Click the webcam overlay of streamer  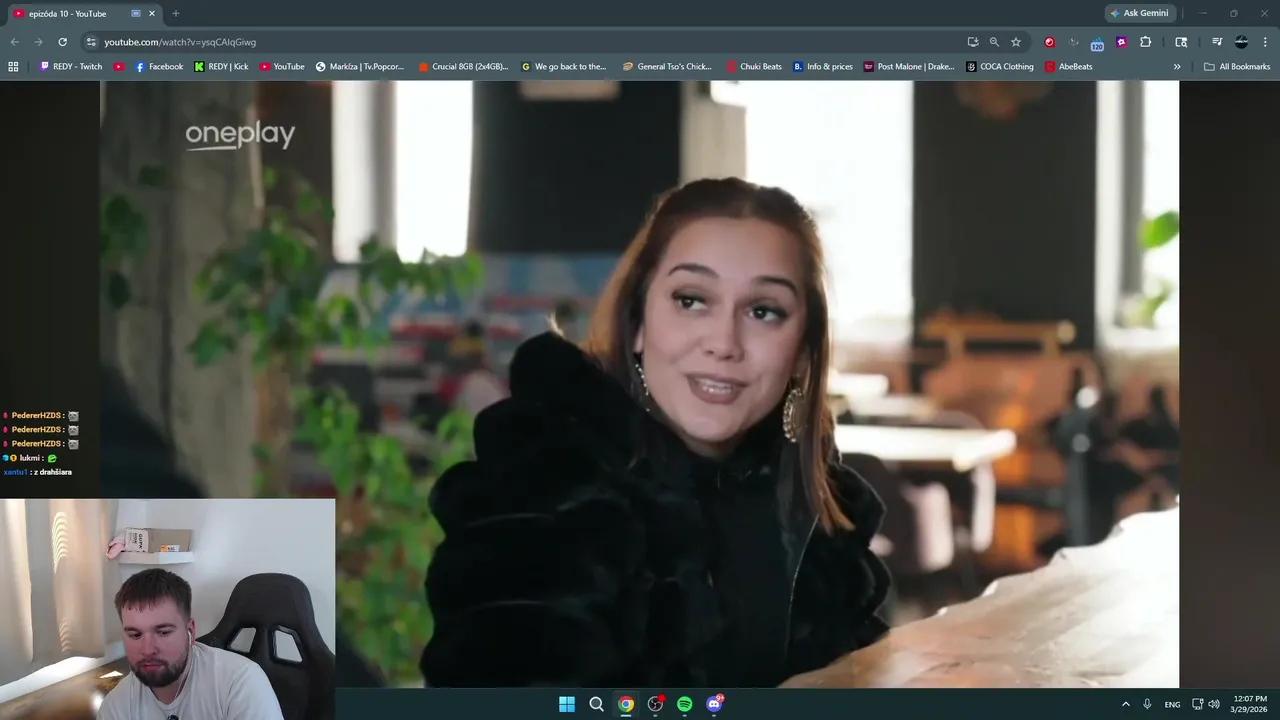(168, 609)
